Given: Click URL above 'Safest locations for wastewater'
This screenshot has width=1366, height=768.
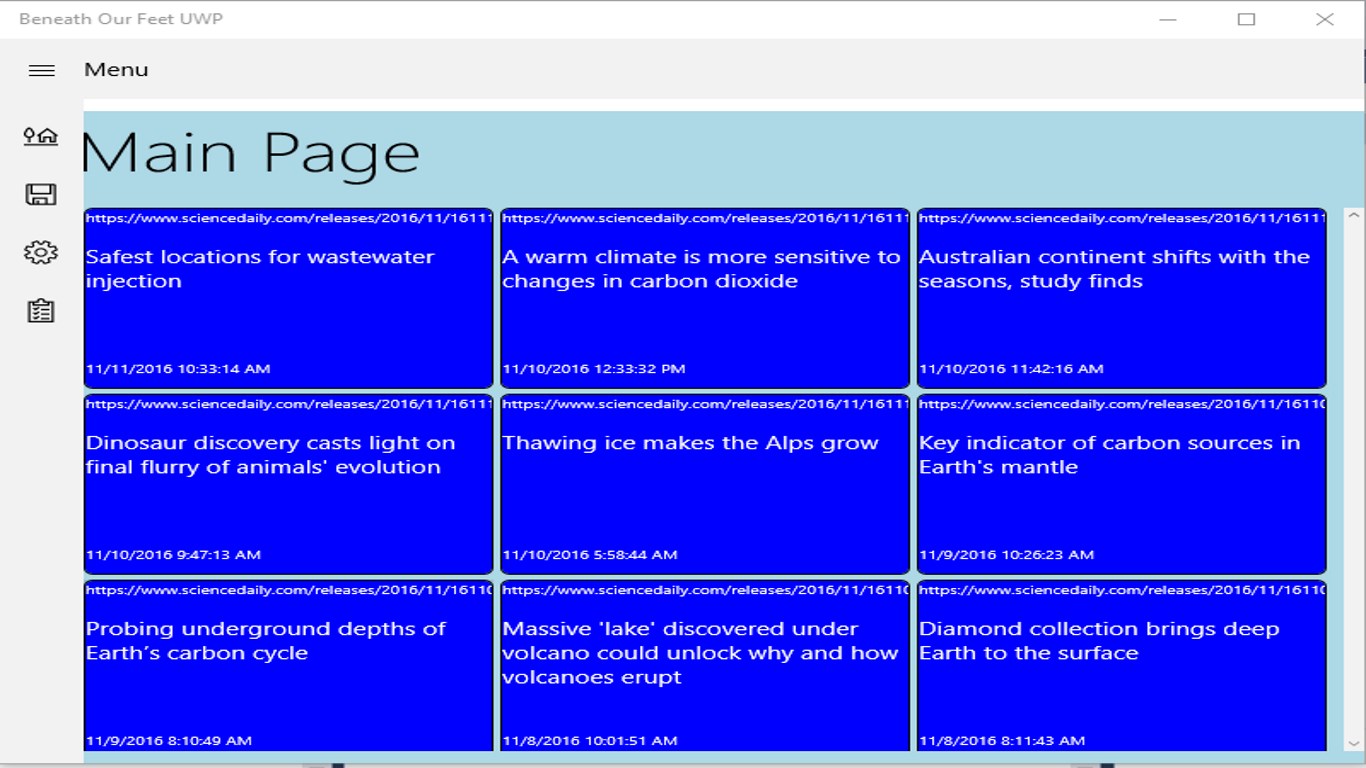Looking at the screenshot, I should 289,218.
